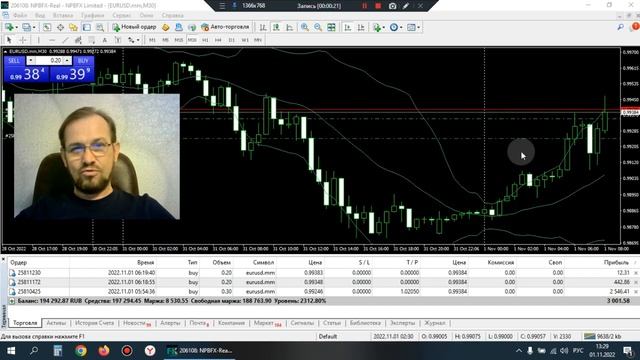Select the Cursor arrow tool
Image resolution: width=640 pixels, height=360 pixels.
point(9,40)
